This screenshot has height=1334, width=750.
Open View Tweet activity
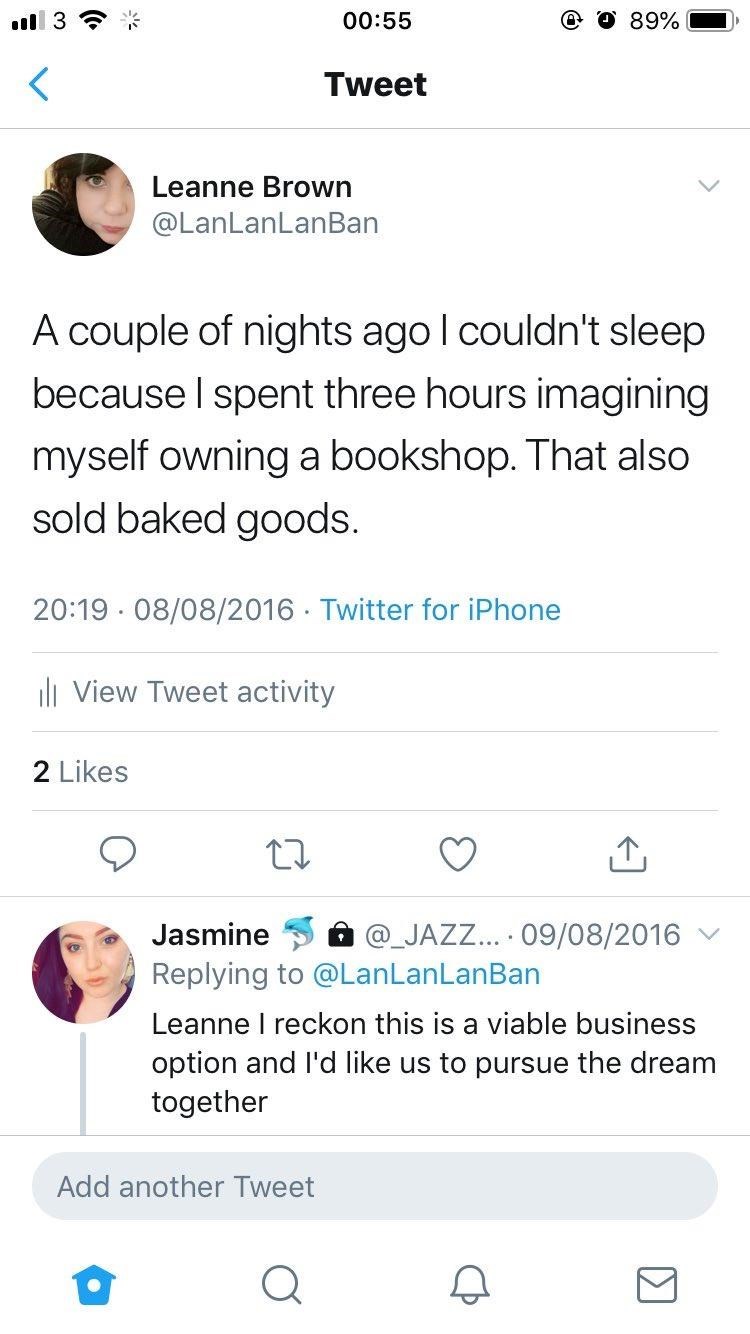(x=203, y=692)
